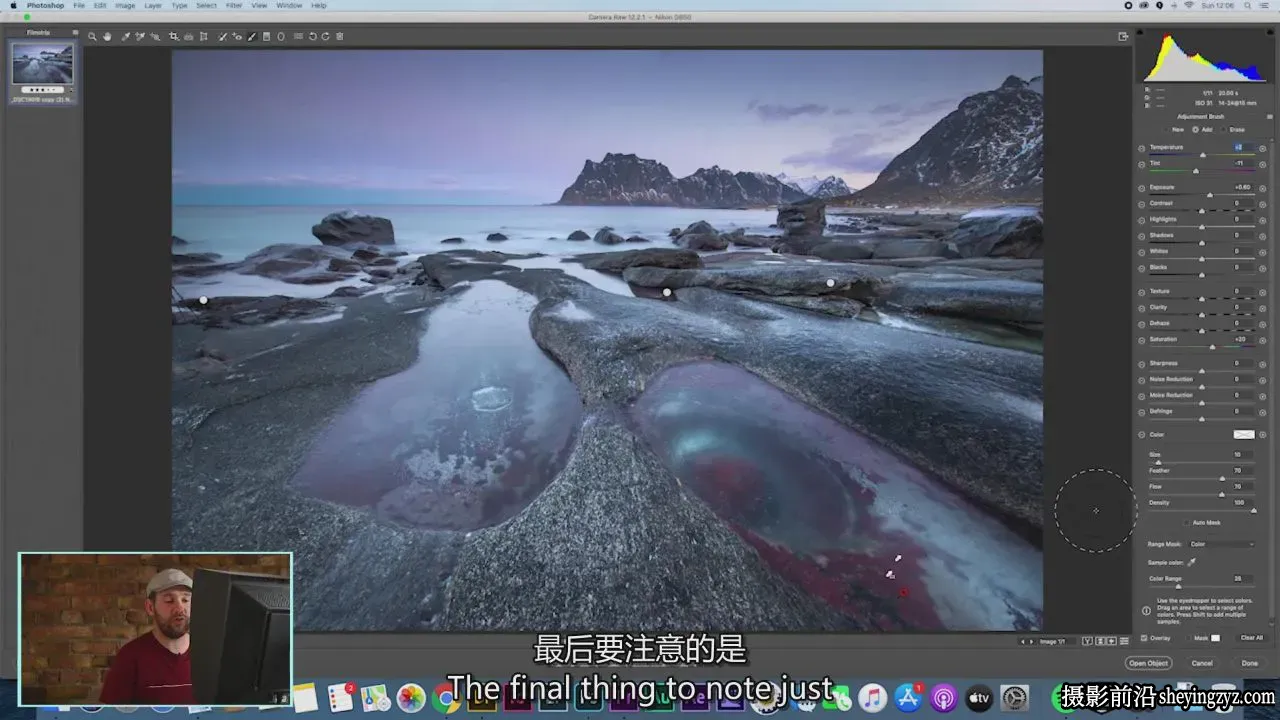Click the Open Object button
The width and height of the screenshot is (1280, 720).
(1148, 663)
